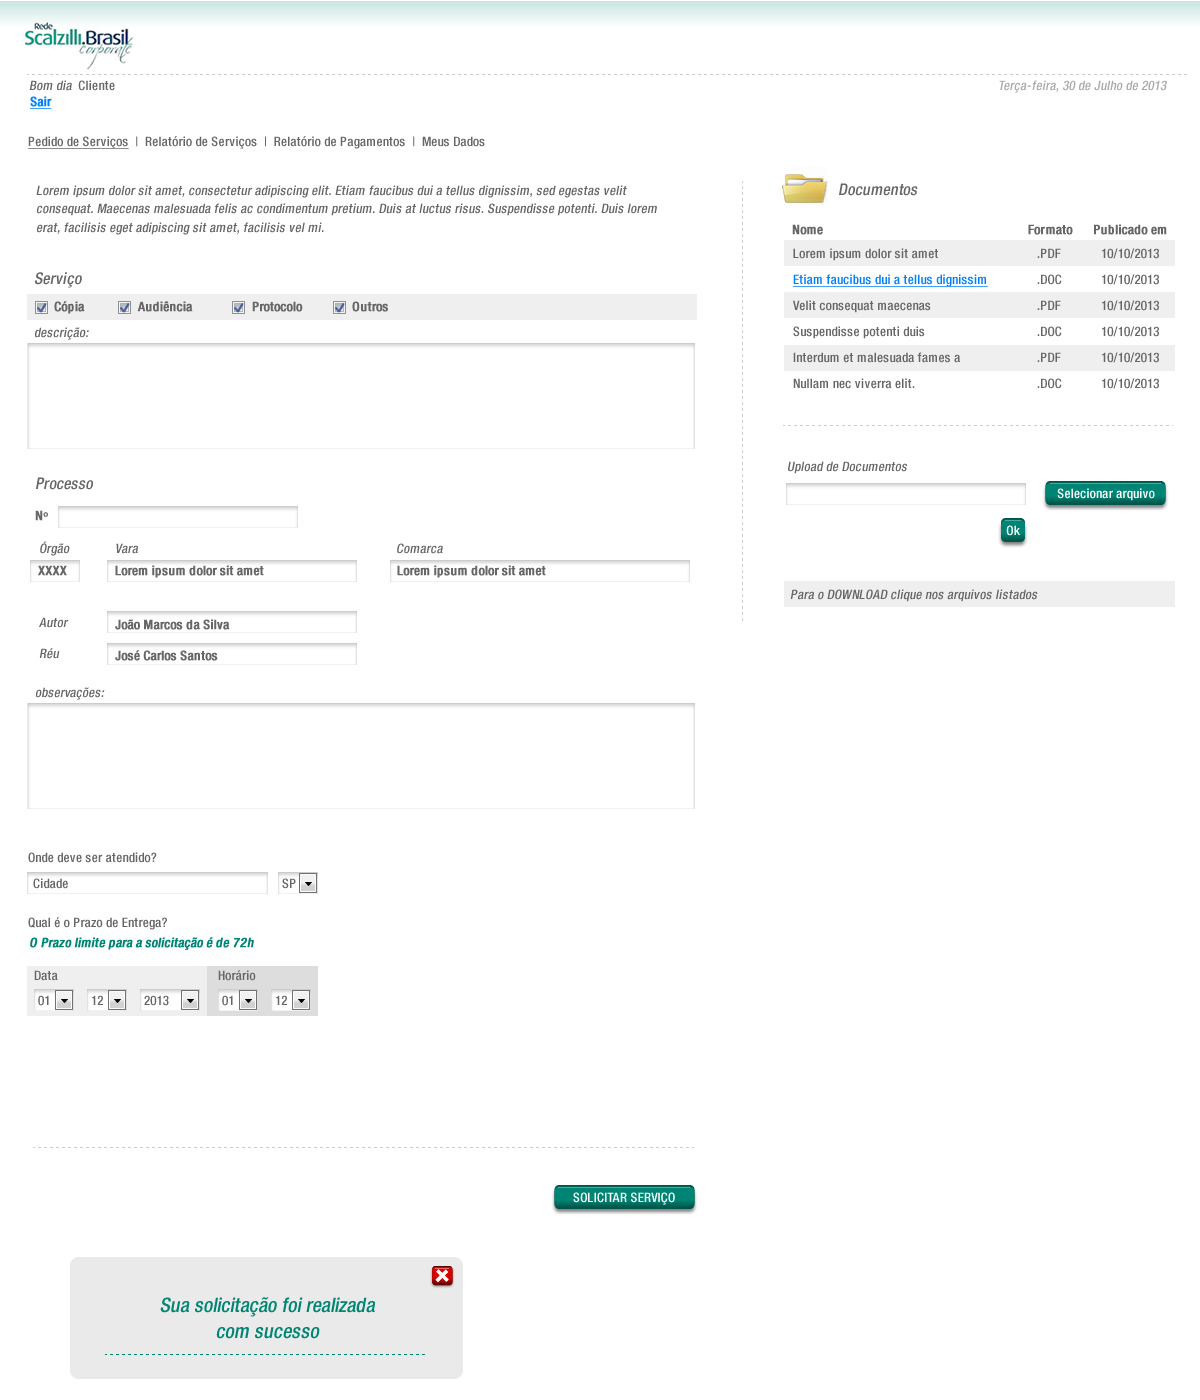The image size is (1200, 1400).
Task: Go to Relatório de Pagamentos
Action: coord(339,142)
